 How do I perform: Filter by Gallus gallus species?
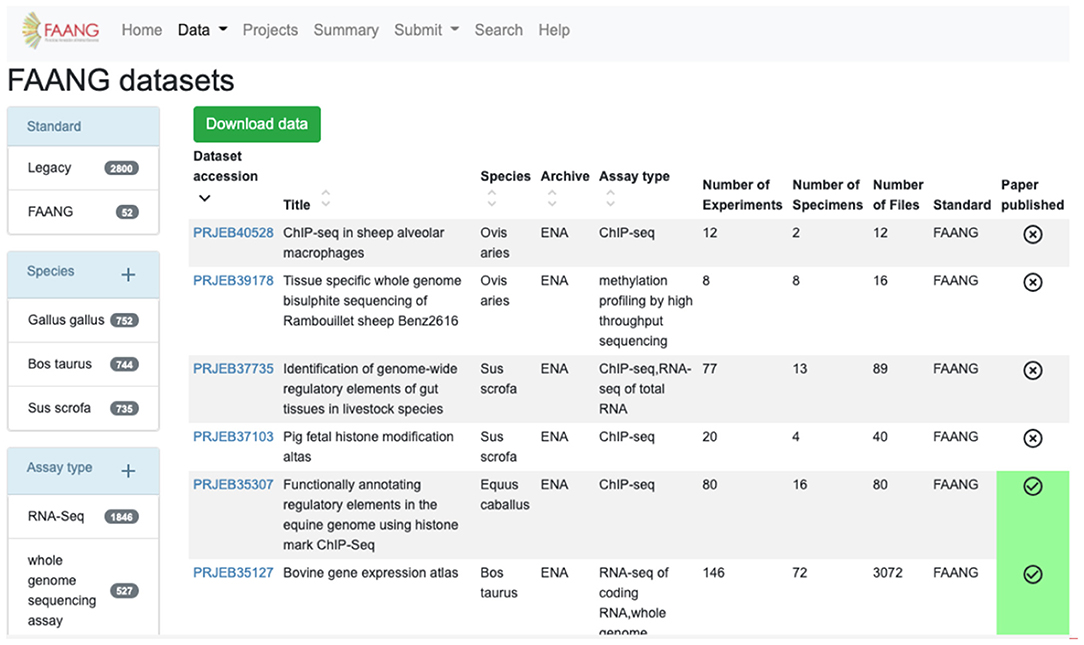(83, 320)
